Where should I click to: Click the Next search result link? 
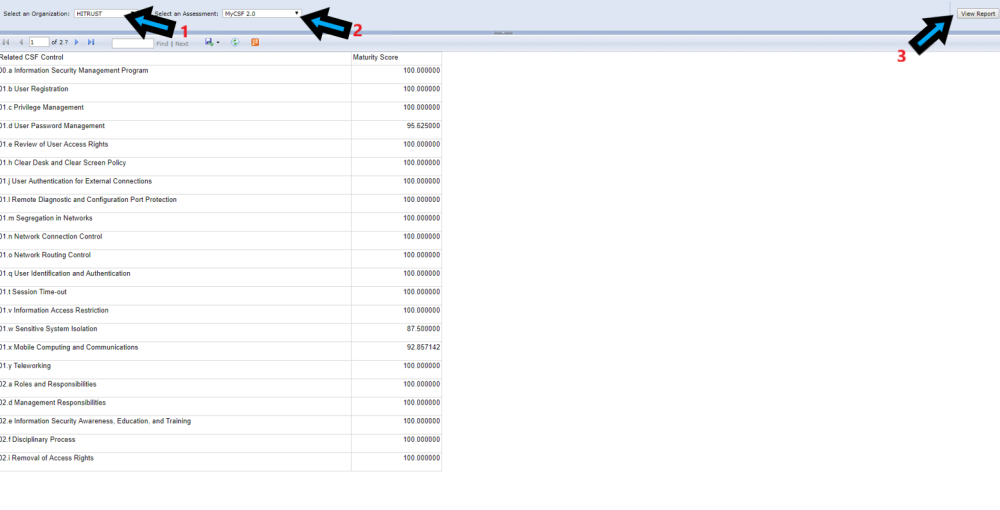[182, 44]
